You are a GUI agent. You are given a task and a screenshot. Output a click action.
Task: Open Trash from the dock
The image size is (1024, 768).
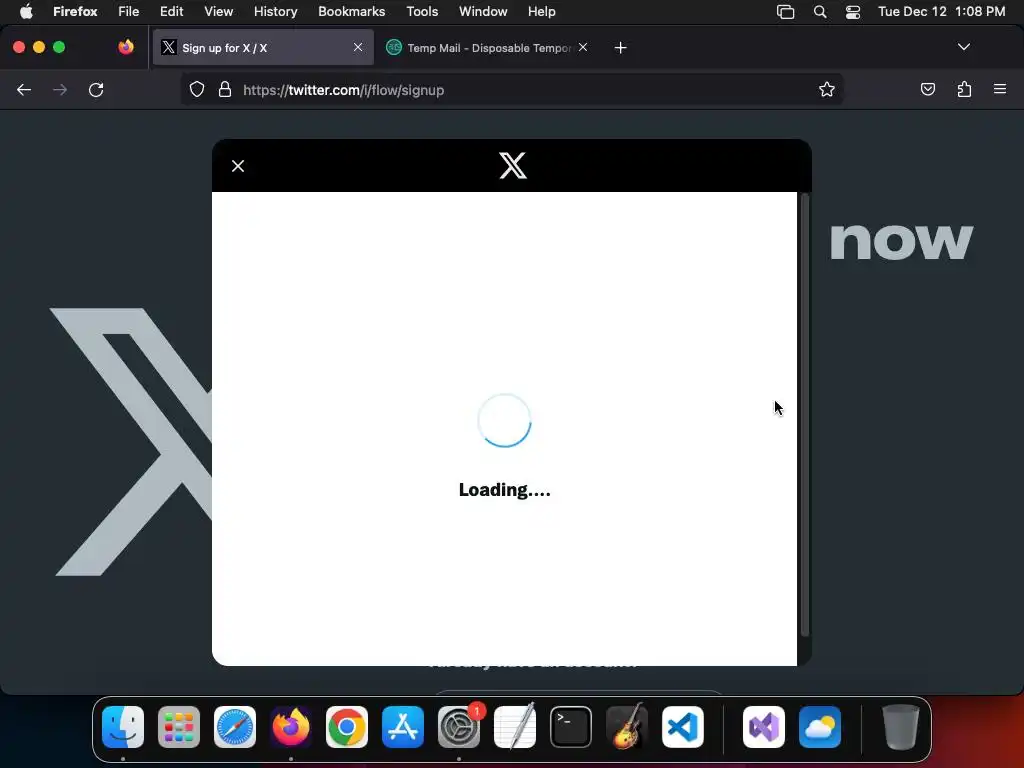[901, 727]
